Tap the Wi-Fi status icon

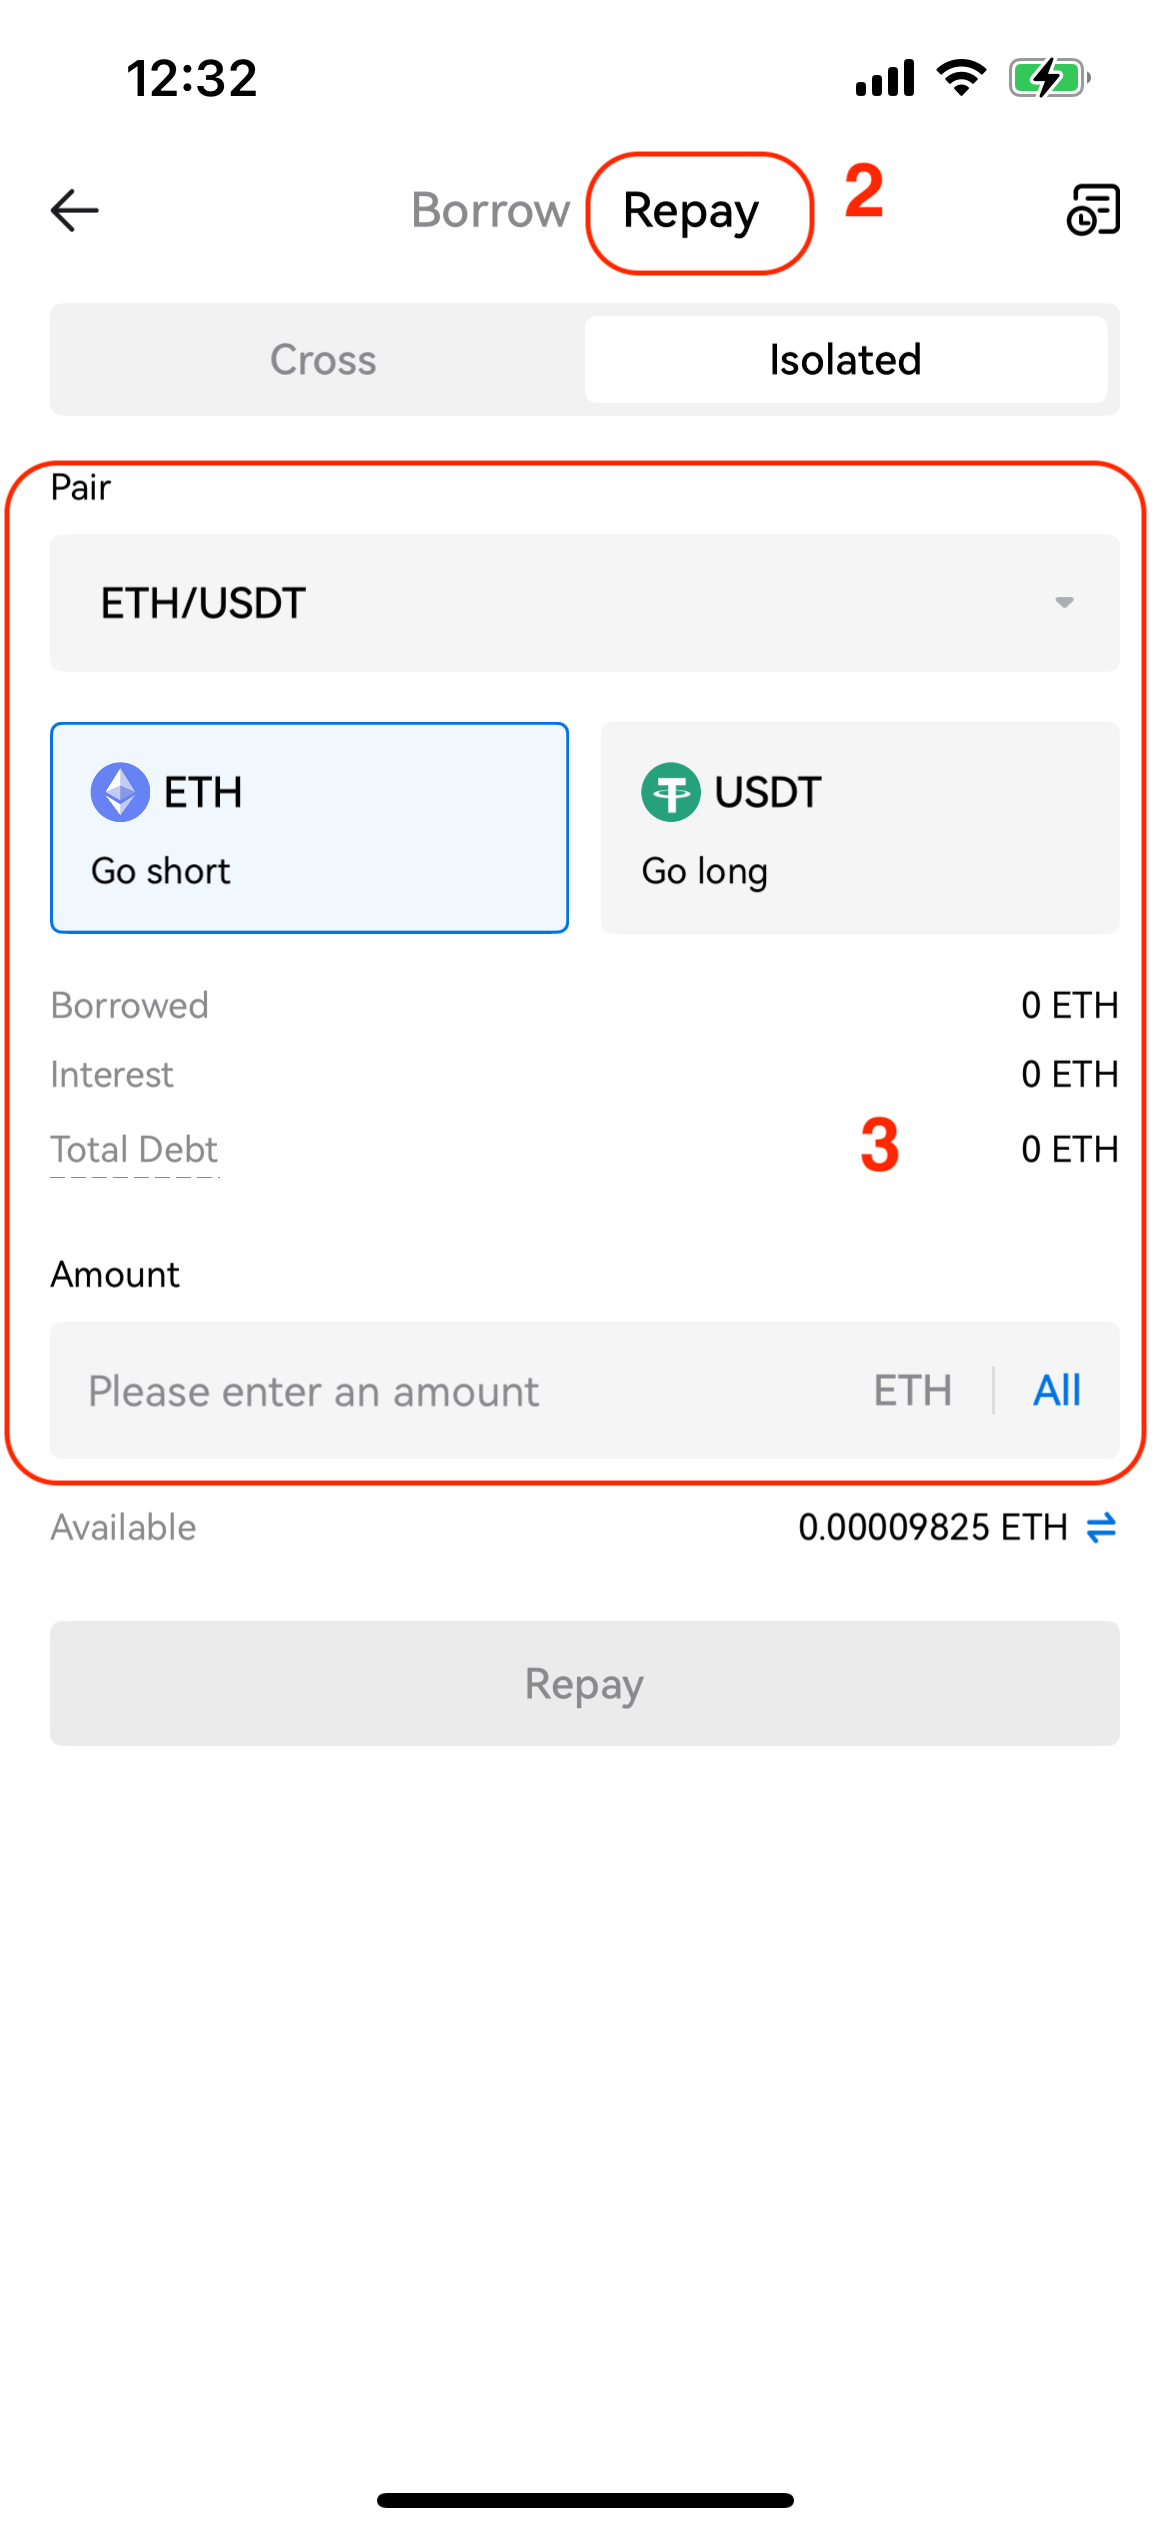[961, 78]
